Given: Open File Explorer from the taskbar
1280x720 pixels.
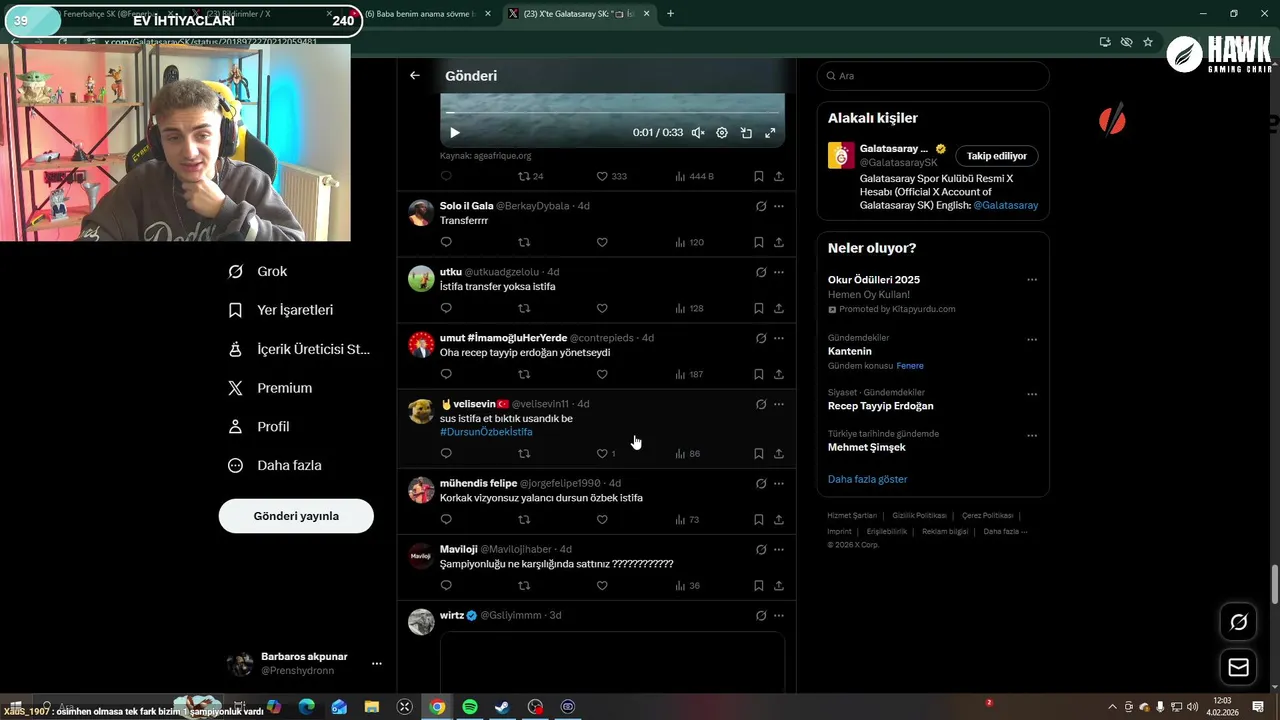Looking at the screenshot, I should tap(372, 707).
